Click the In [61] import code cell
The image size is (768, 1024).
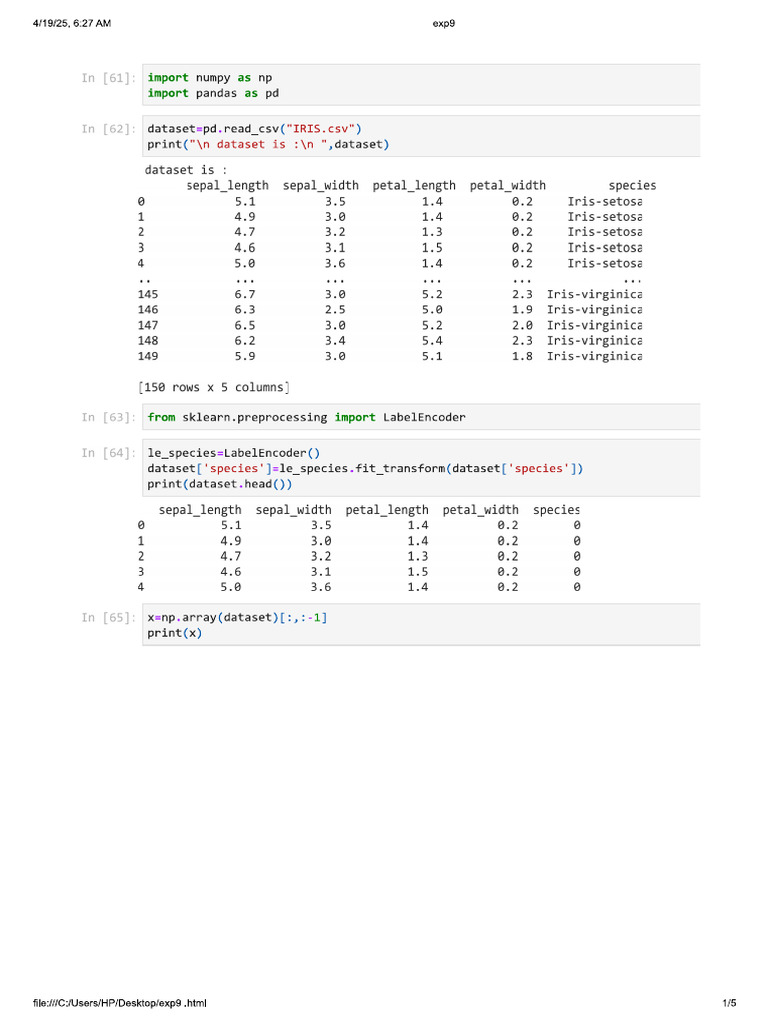[x=421, y=85]
